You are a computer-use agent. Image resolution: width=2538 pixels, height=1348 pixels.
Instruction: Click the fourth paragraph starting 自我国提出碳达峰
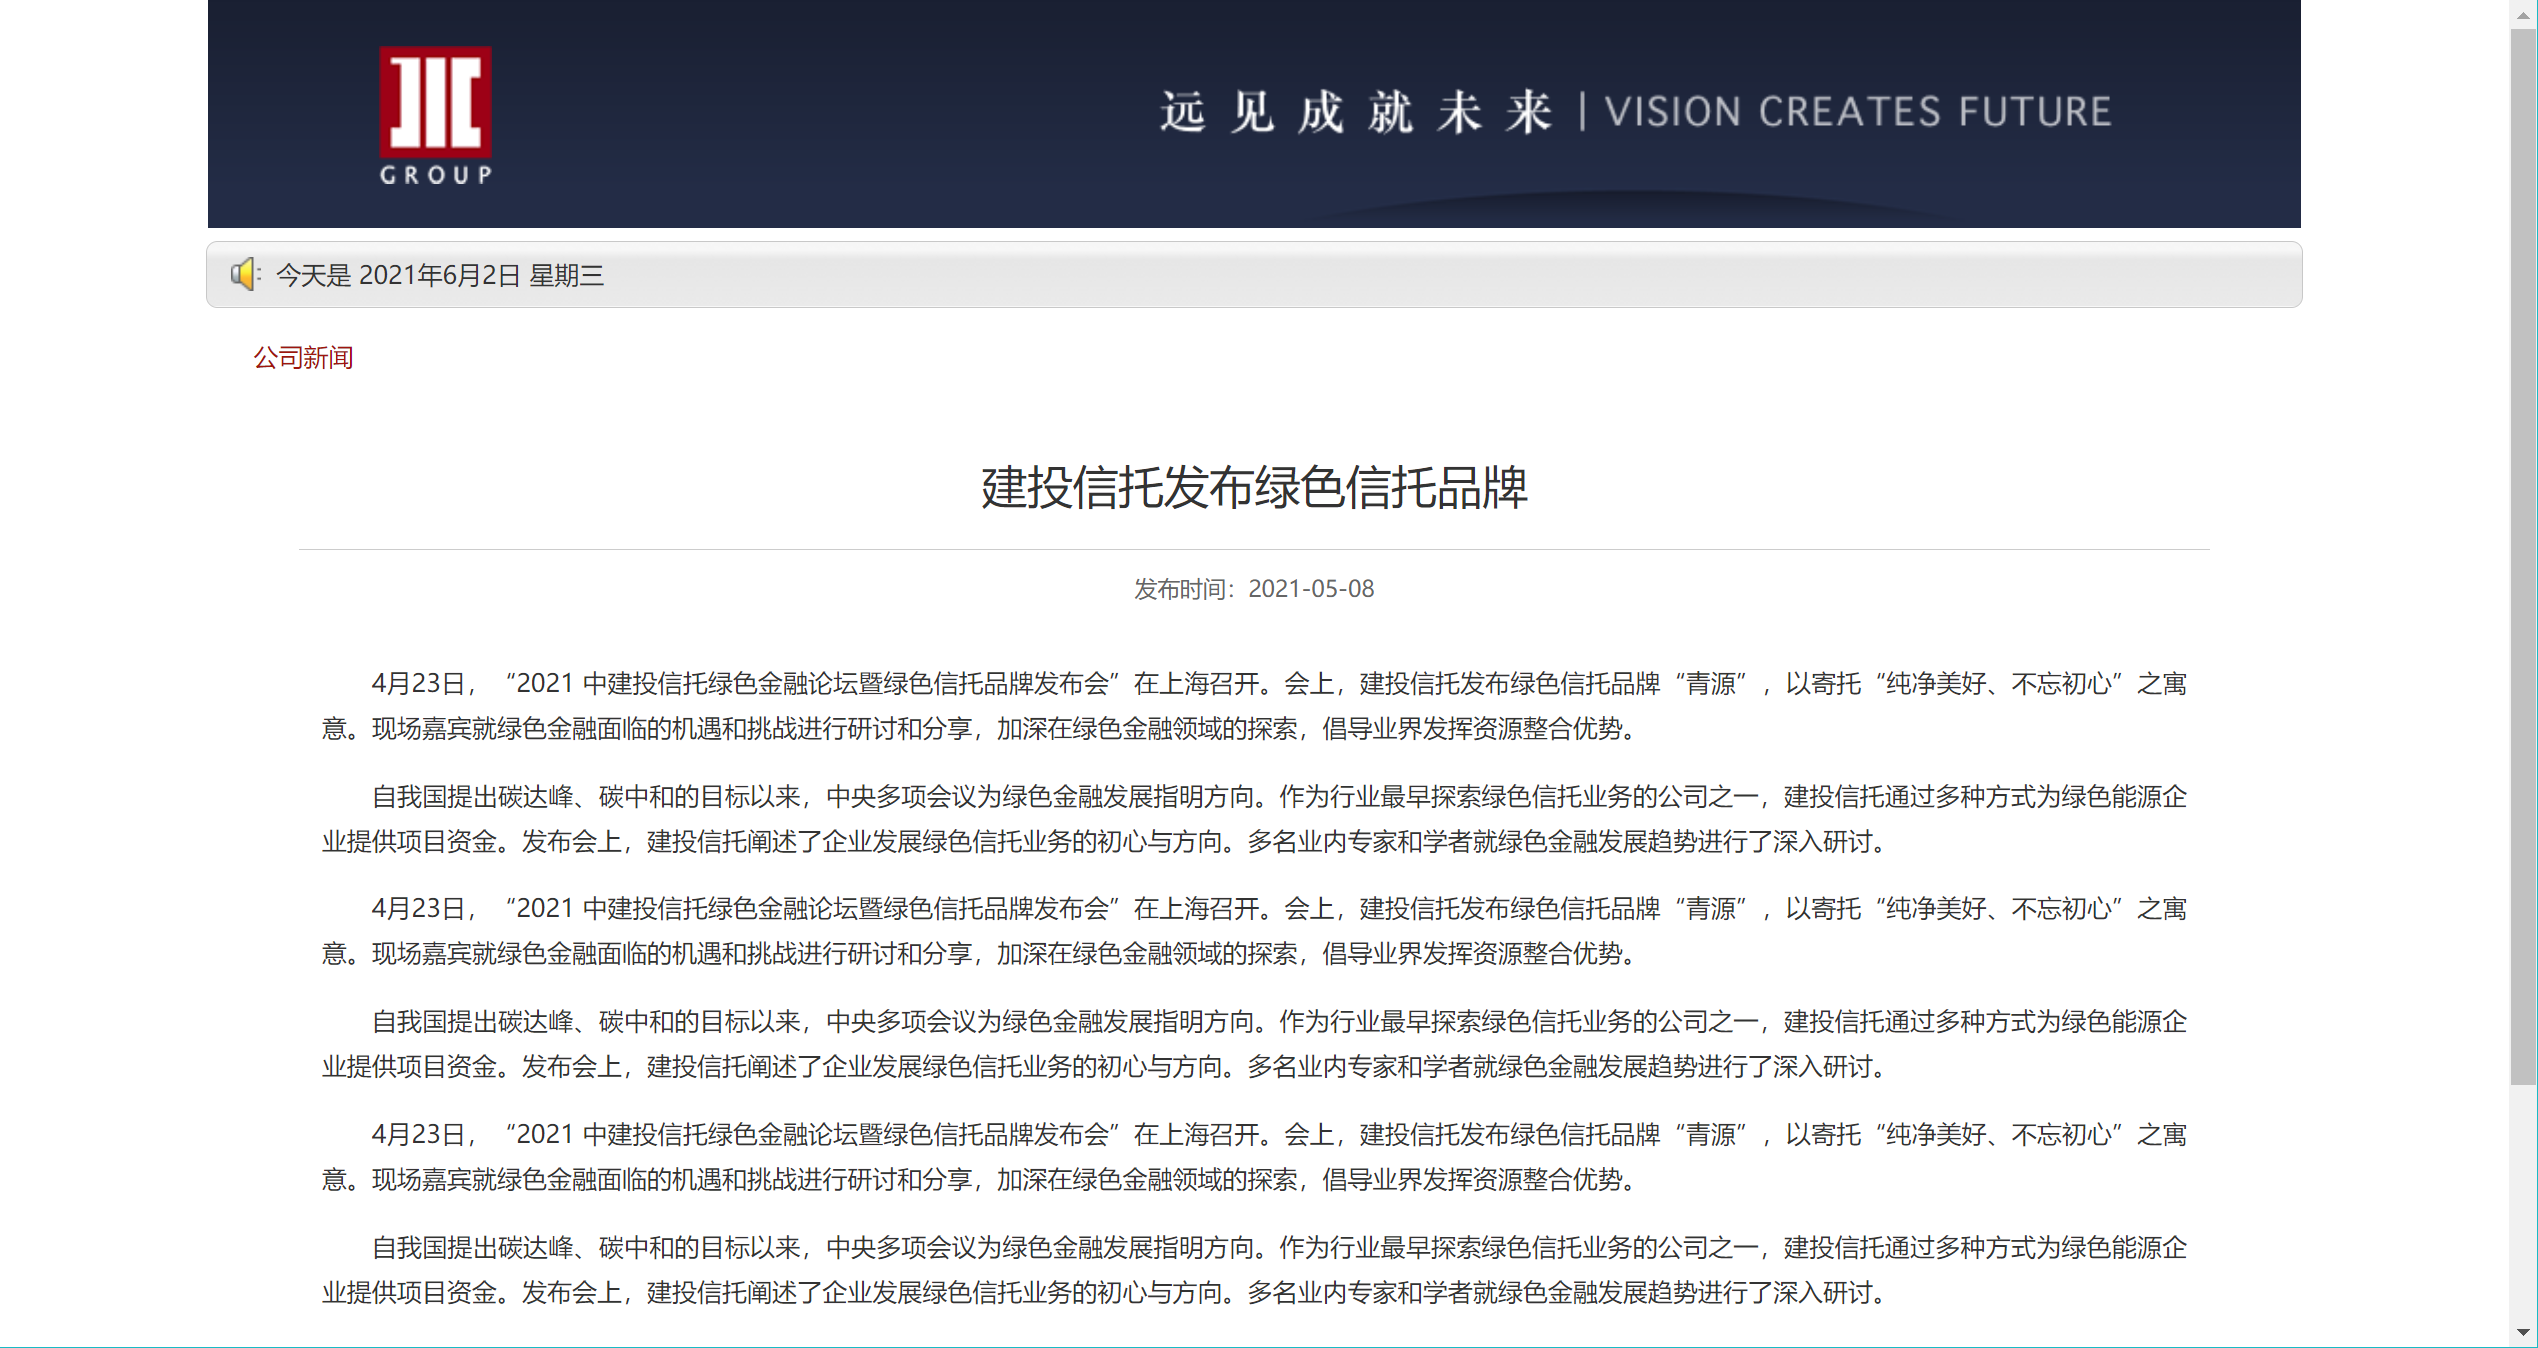pyautogui.click(x=1254, y=1044)
